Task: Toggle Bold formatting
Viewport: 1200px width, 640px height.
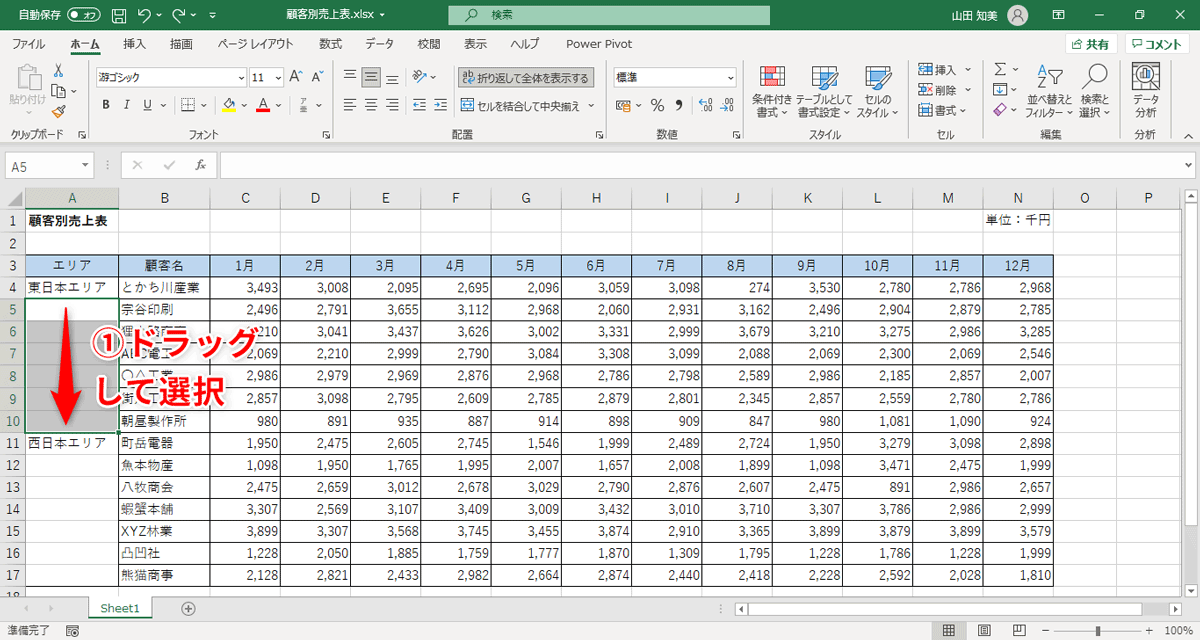Action: pyautogui.click(x=104, y=105)
